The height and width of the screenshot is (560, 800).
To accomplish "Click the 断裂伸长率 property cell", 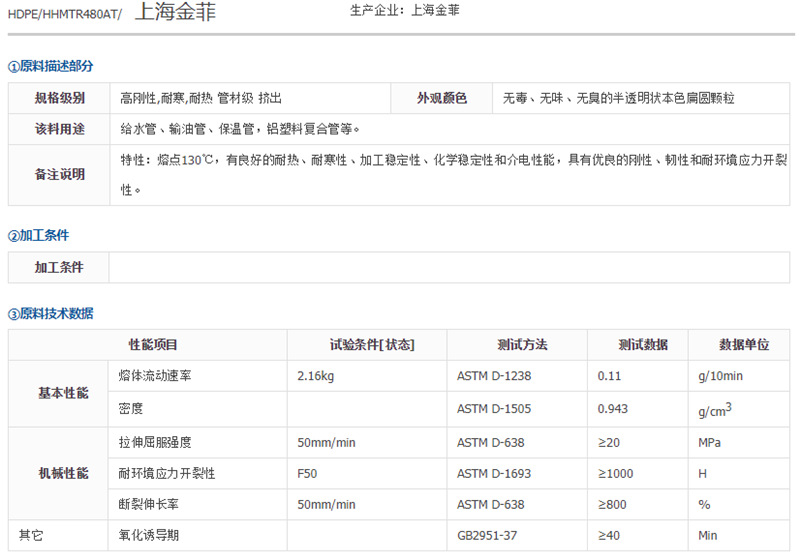I will click(x=198, y=504).
